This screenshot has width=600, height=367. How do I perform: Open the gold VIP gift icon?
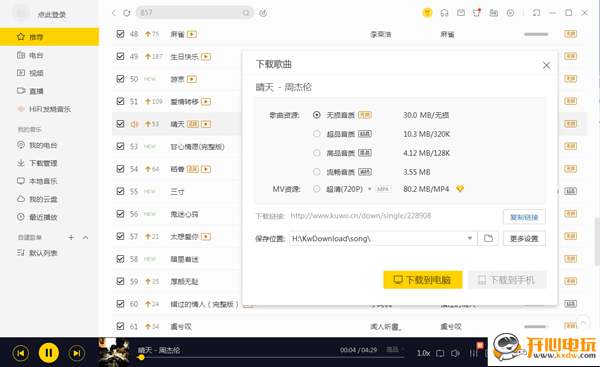point(427,13)
